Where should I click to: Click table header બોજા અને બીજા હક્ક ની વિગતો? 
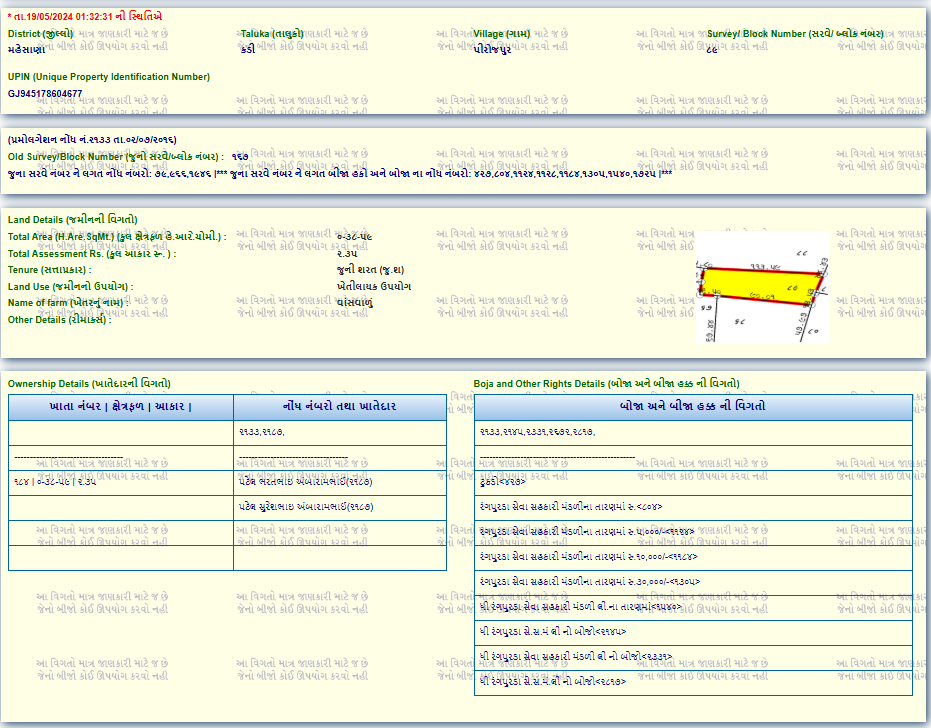(x=693, y=407)
